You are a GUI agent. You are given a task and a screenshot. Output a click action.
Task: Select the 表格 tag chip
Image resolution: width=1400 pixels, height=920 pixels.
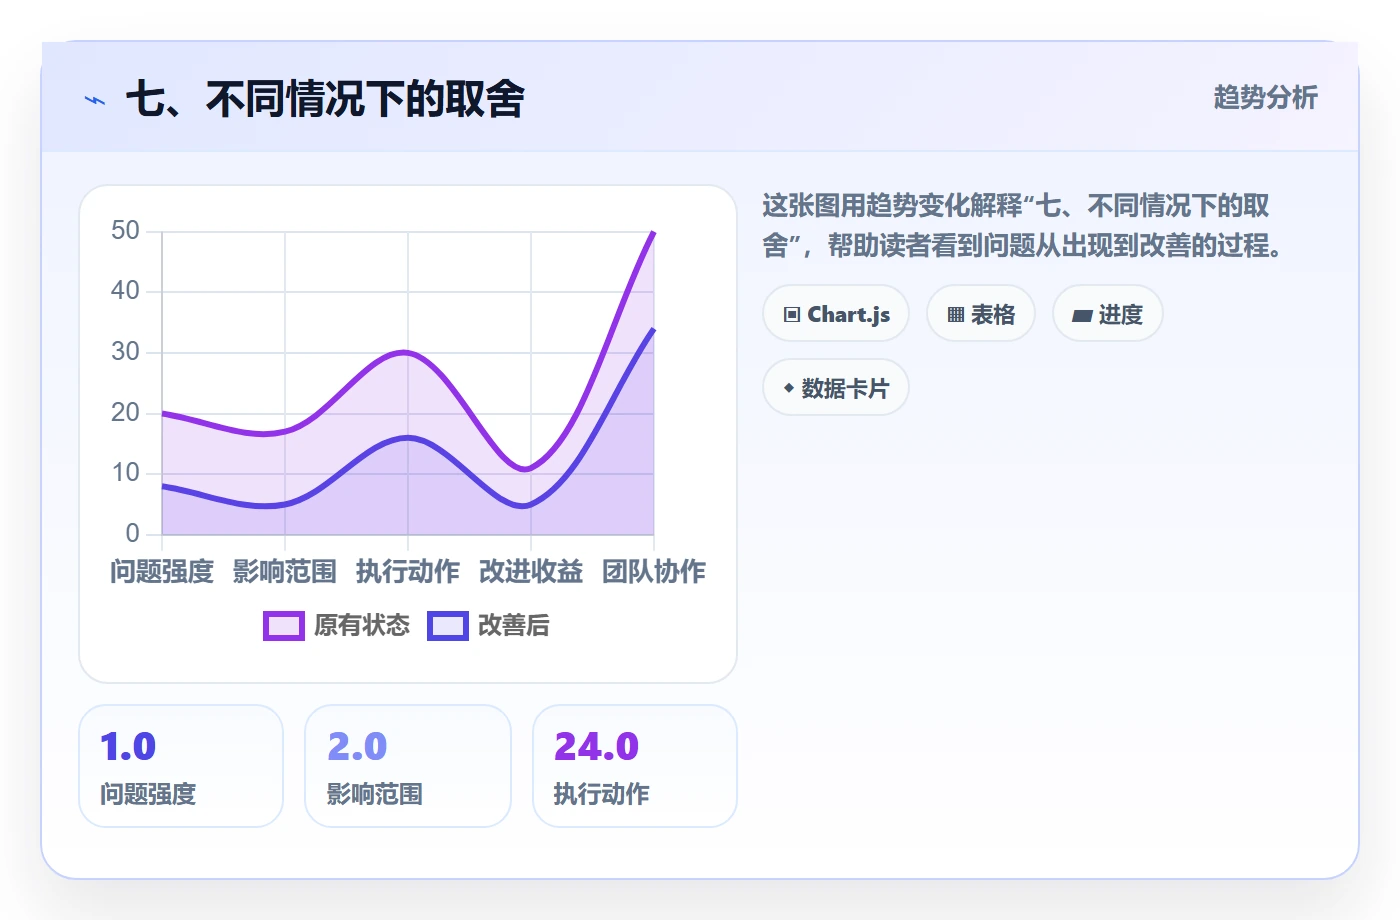(x=981, y=314)
